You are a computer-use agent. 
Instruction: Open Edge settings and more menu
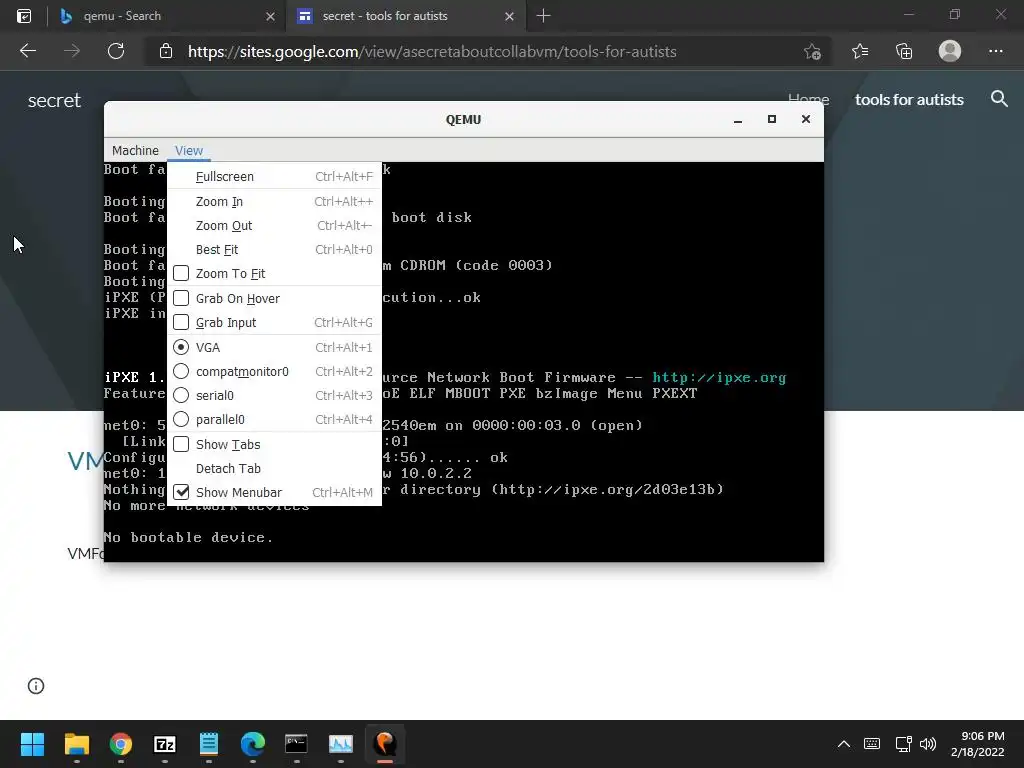click(995, 51)
